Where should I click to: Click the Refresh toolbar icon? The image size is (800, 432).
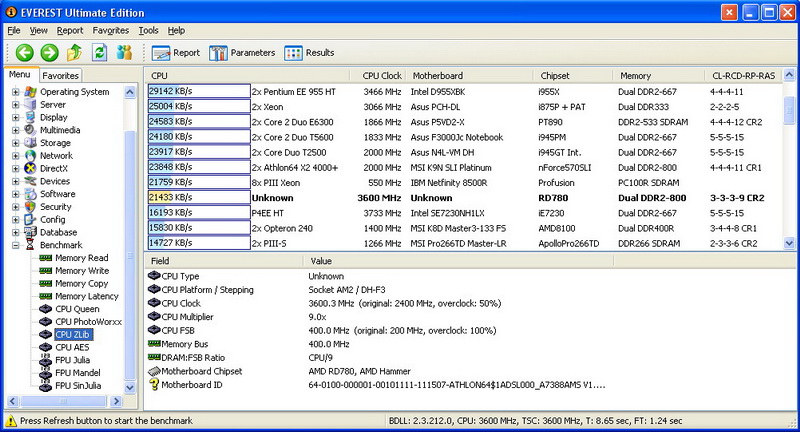point(99,52)
